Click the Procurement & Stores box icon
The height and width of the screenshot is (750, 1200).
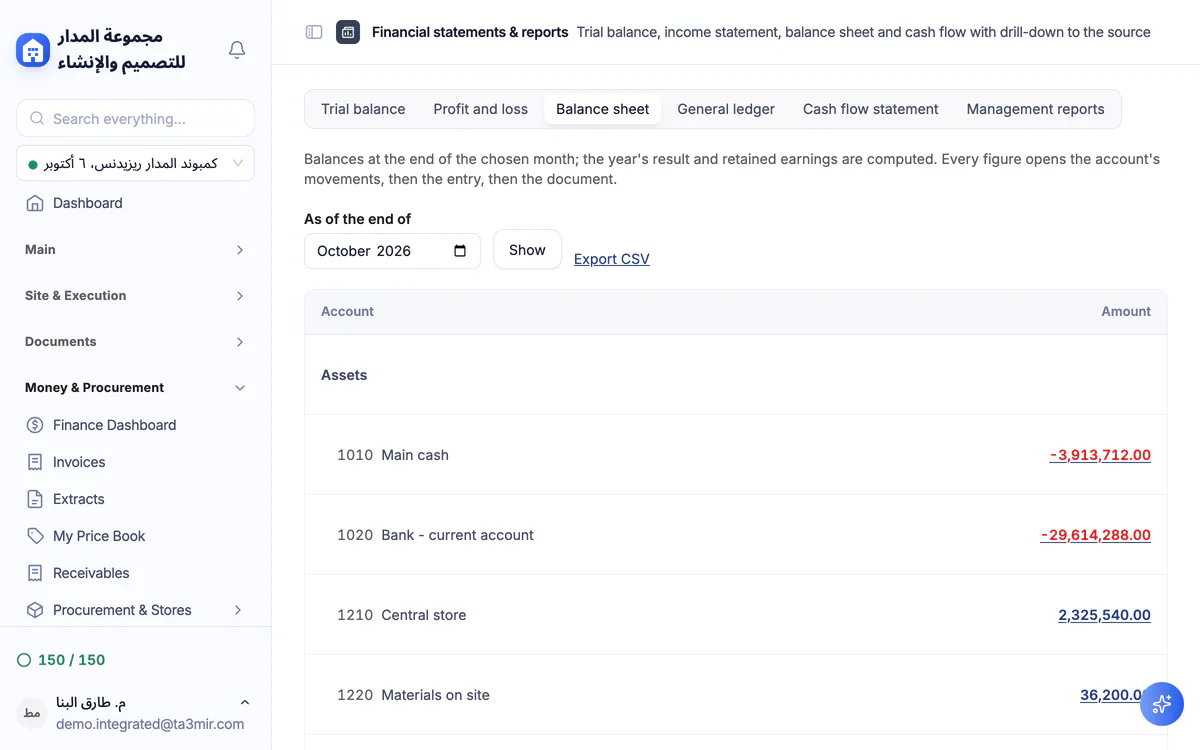35,610
